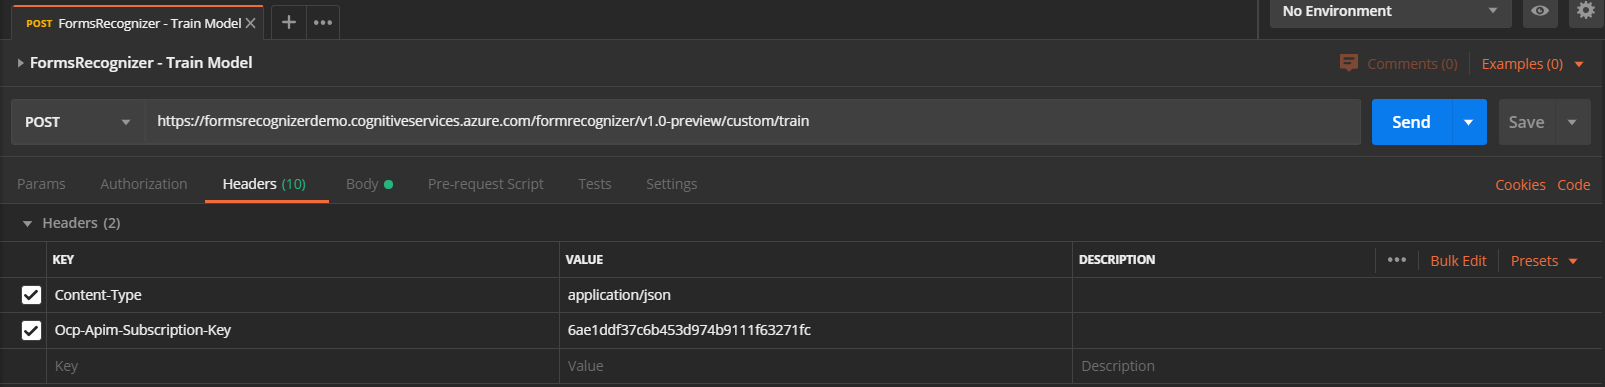Click Bulk Edit for headers

click(1458, 261)
